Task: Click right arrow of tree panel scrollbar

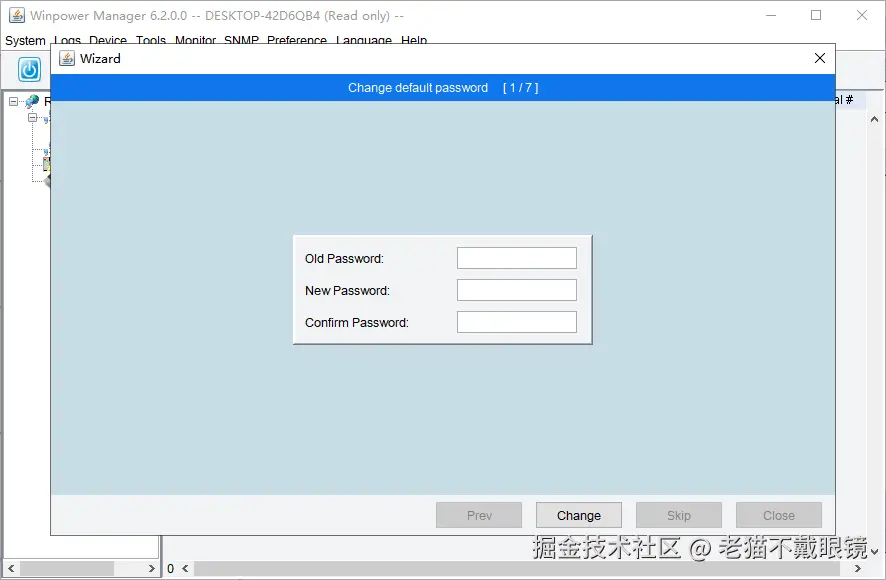Action: (151, 568)
